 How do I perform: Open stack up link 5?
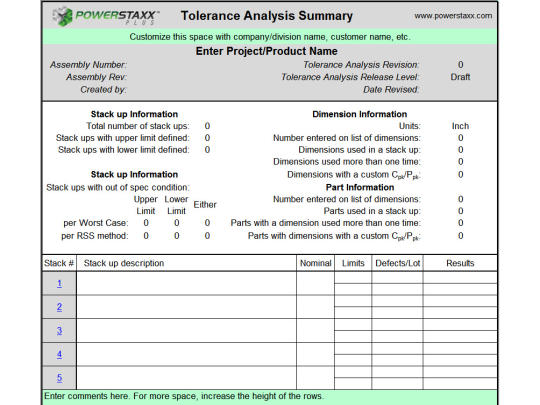59,378
